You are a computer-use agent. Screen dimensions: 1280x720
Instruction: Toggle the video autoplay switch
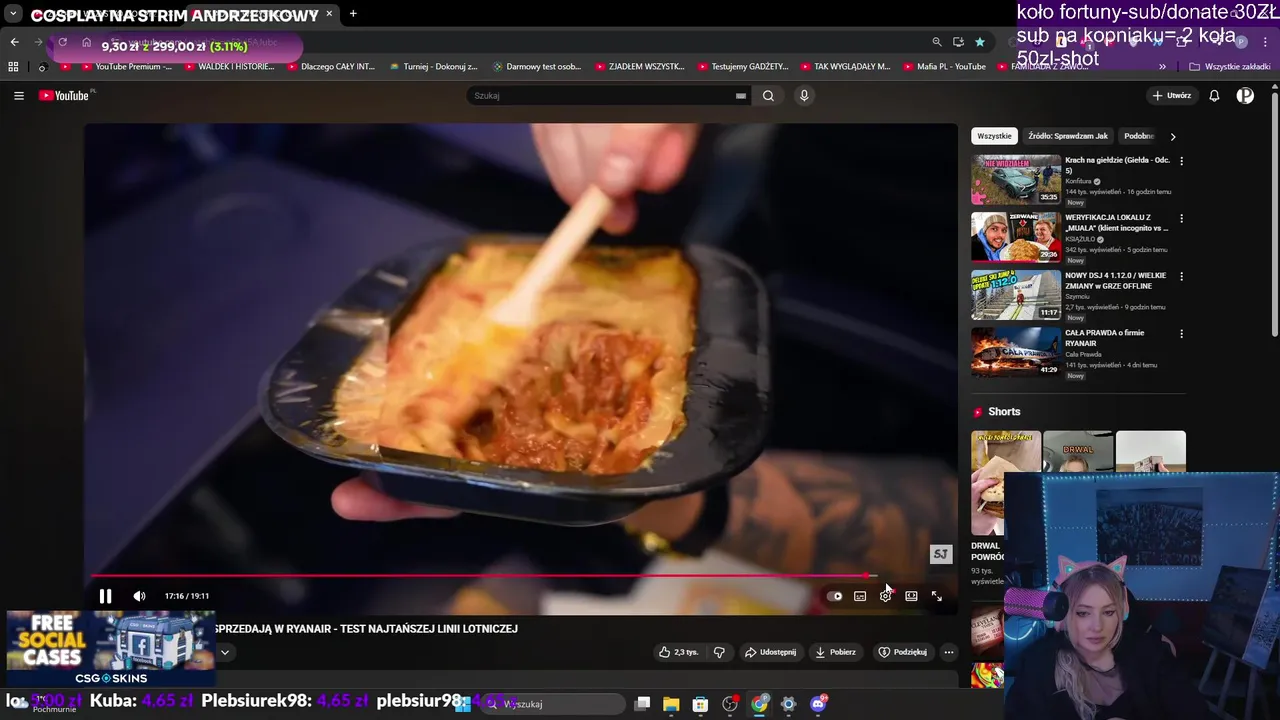click(x=835, y=596)
